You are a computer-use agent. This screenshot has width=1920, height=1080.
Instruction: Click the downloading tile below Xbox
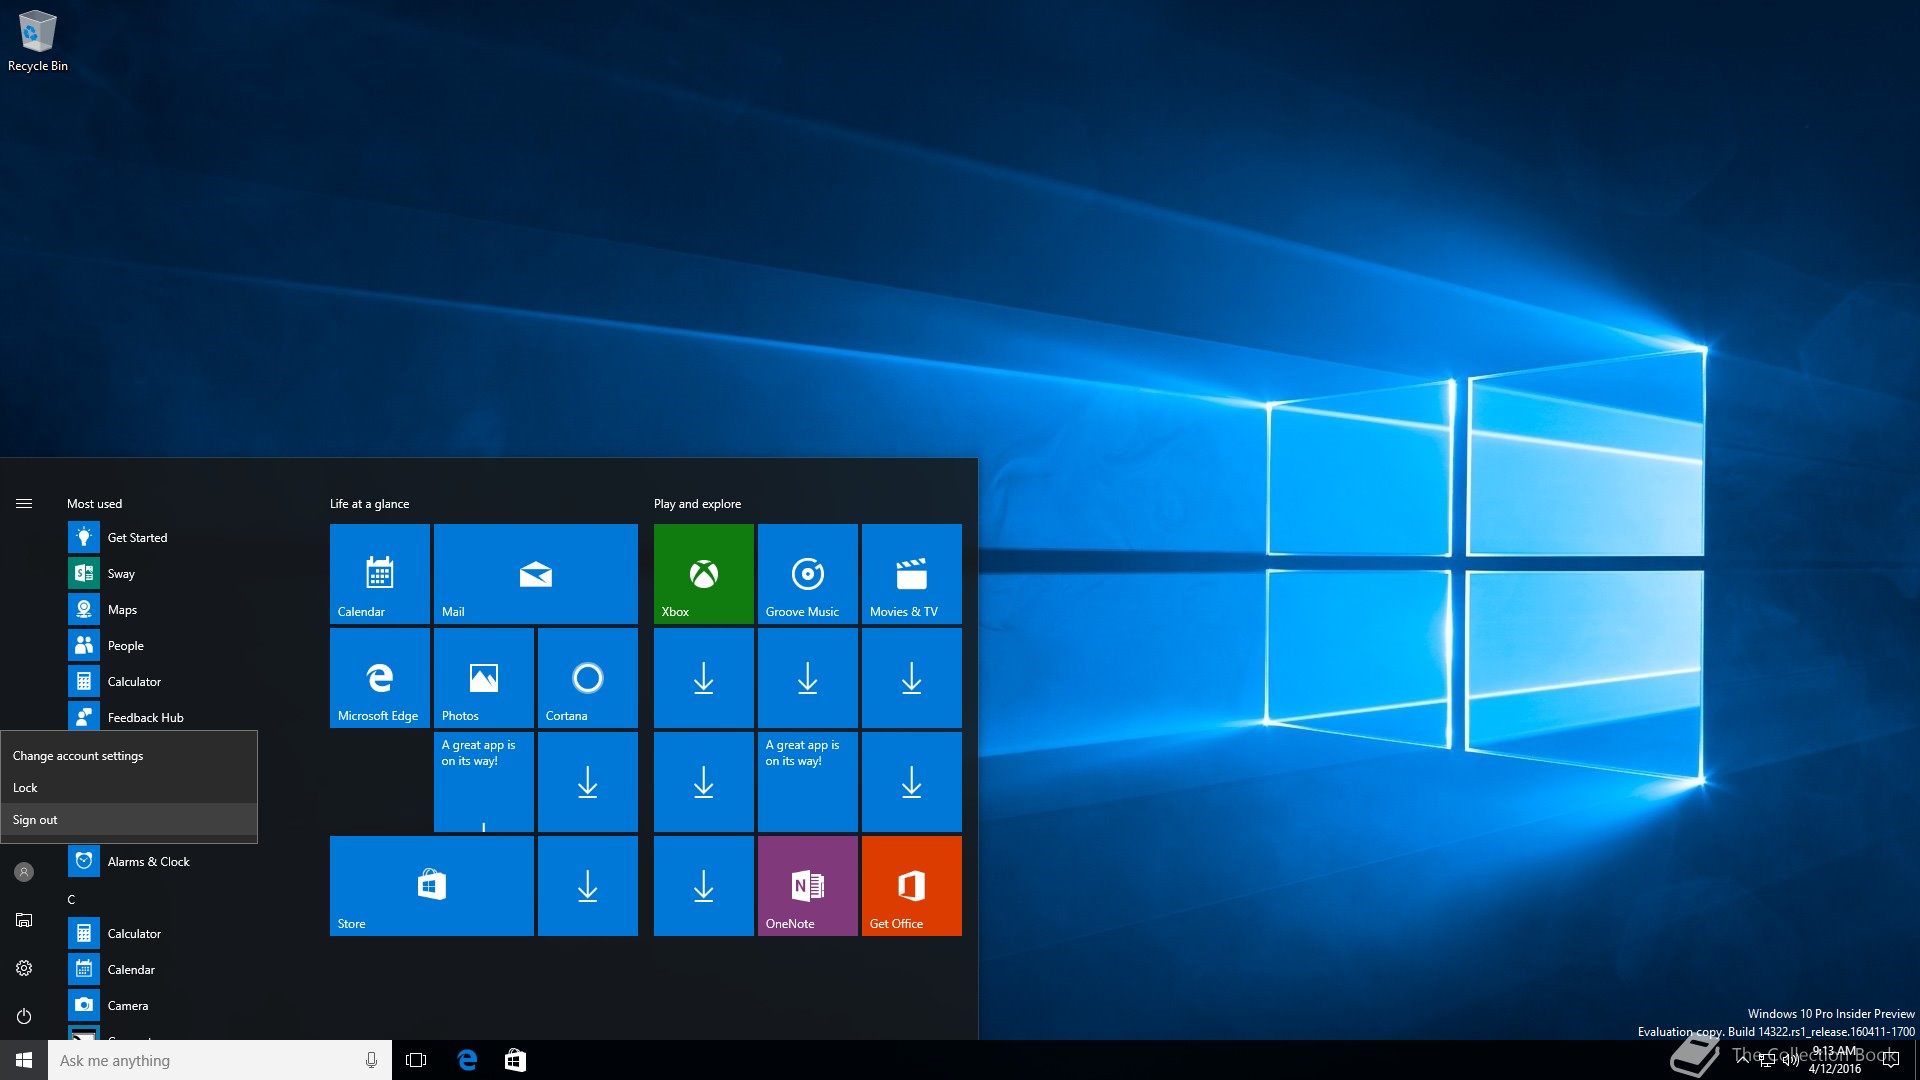coord(704,678)
